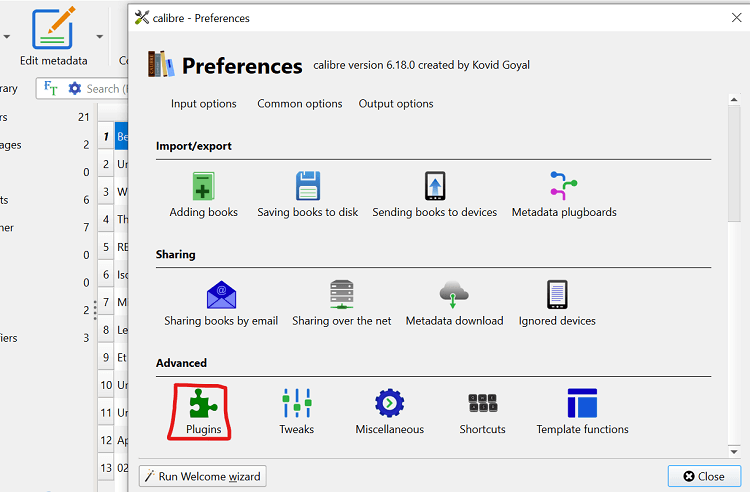Open Input options preferences
Image resolution: width=750 pixels, height=492 pixels.
coord(204,104)
